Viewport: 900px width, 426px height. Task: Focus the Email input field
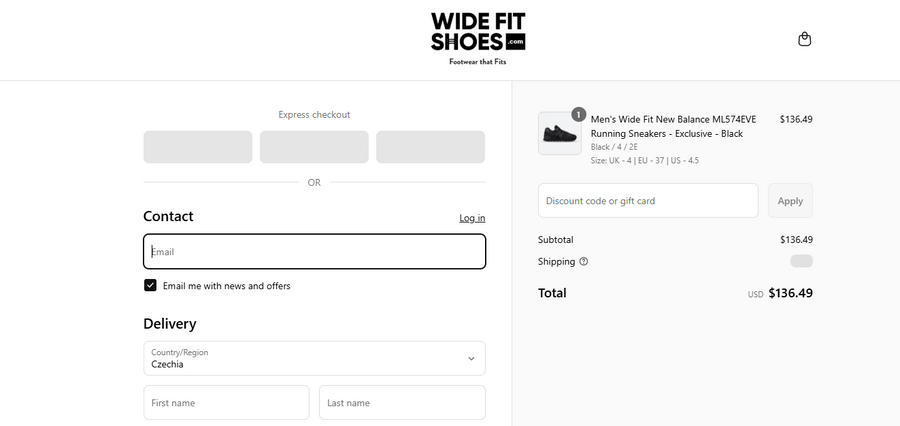(x=314, y=252)
